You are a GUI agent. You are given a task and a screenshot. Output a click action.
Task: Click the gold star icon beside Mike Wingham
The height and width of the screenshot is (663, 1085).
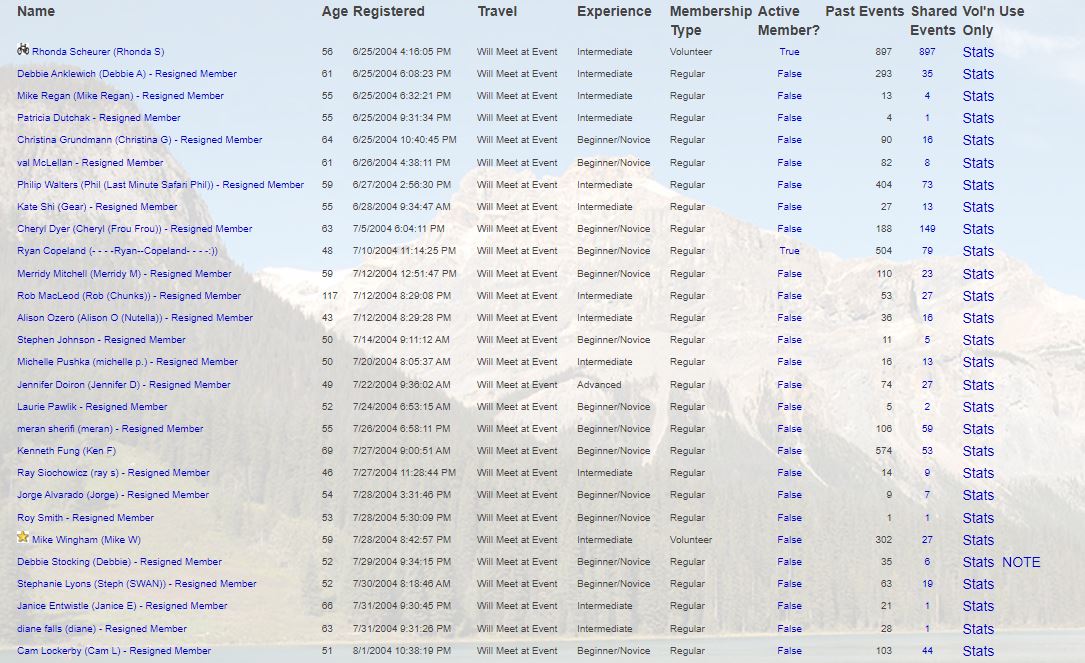click(x=23, y=537)
